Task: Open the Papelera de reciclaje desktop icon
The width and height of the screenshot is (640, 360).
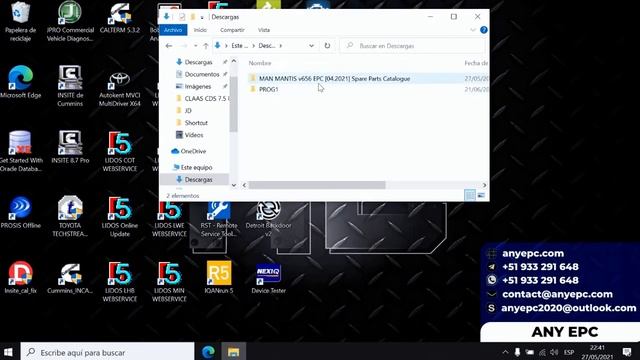Action: click(20, 21)
